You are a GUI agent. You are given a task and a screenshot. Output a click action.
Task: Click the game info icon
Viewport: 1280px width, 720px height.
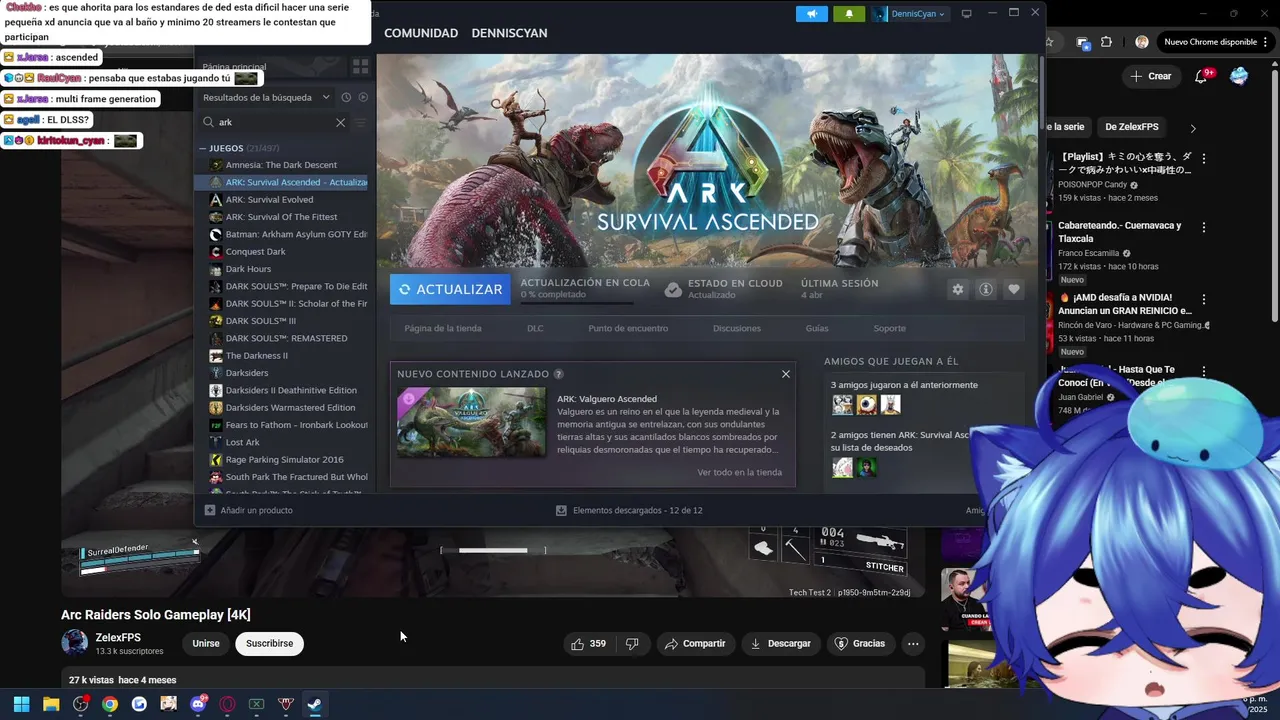[986, 289]
